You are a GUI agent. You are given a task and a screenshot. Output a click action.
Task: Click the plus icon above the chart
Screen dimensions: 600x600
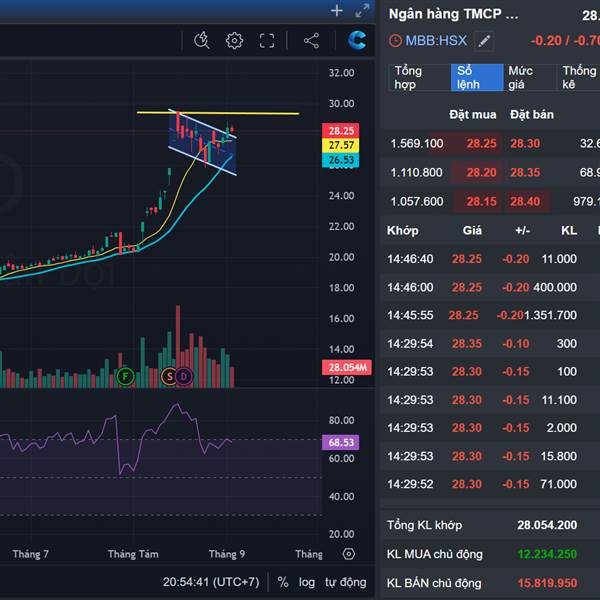click(x=336, y=11)
